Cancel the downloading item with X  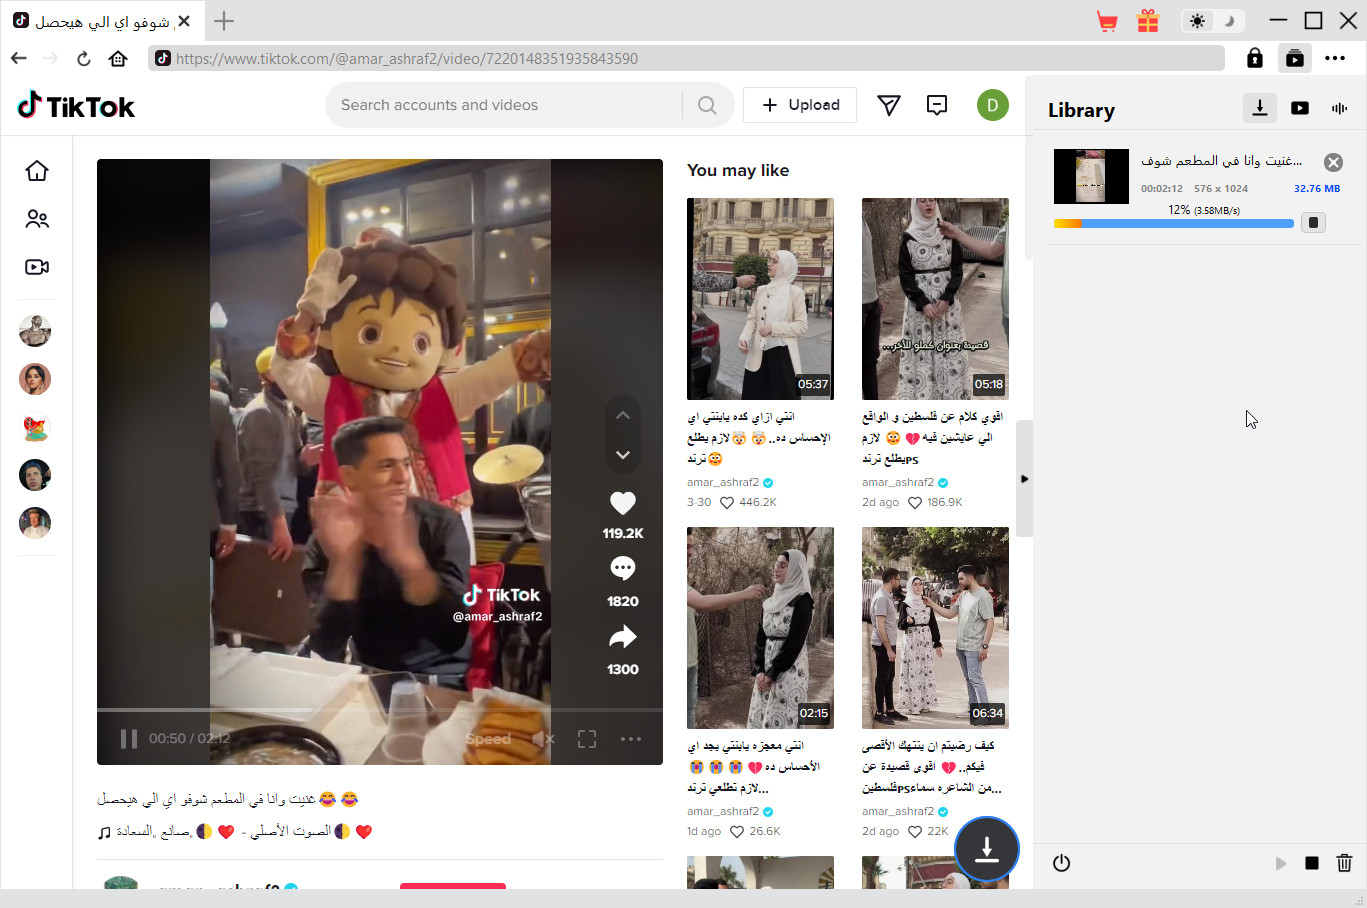click(1333, 162)
